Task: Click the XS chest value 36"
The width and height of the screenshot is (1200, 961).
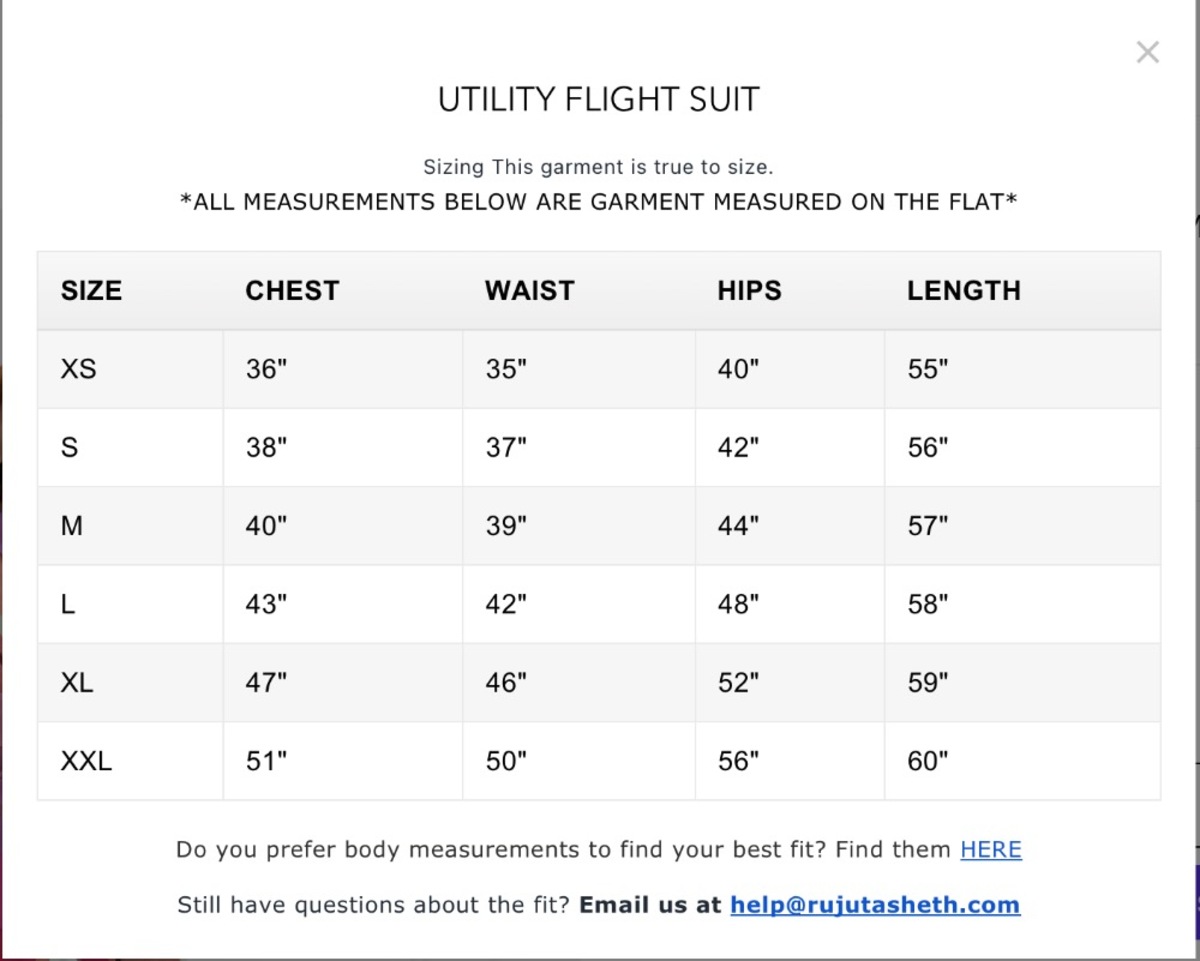Action: click(266, 369)
